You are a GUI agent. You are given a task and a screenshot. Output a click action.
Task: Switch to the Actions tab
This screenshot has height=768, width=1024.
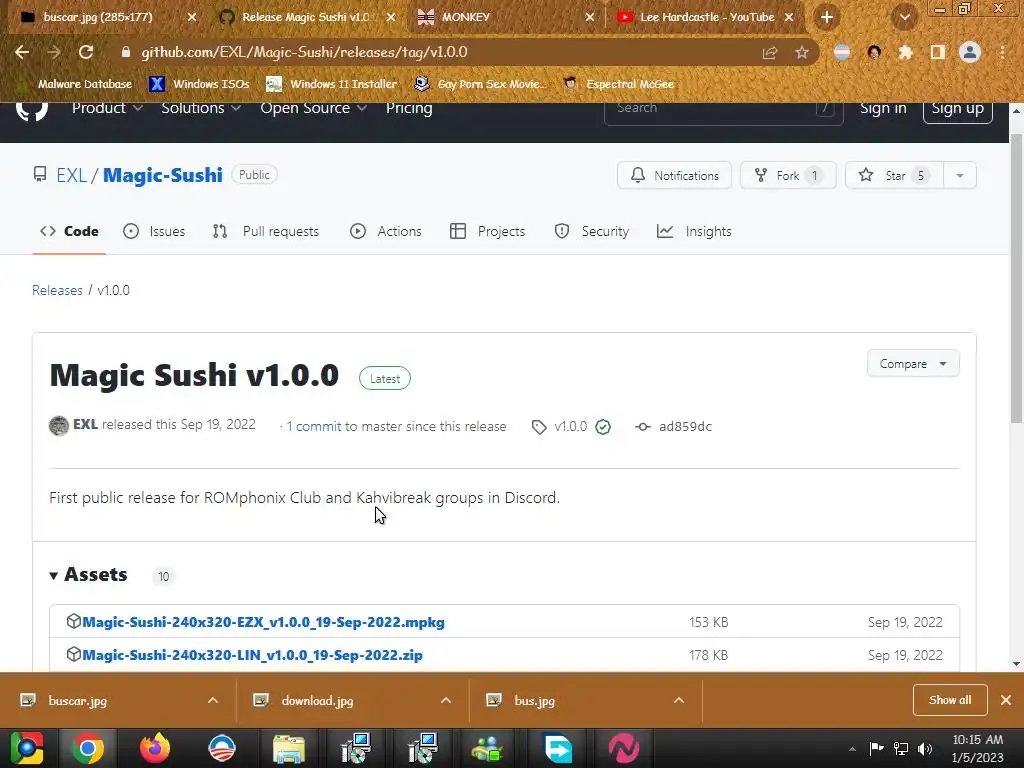tap(386, 231)
